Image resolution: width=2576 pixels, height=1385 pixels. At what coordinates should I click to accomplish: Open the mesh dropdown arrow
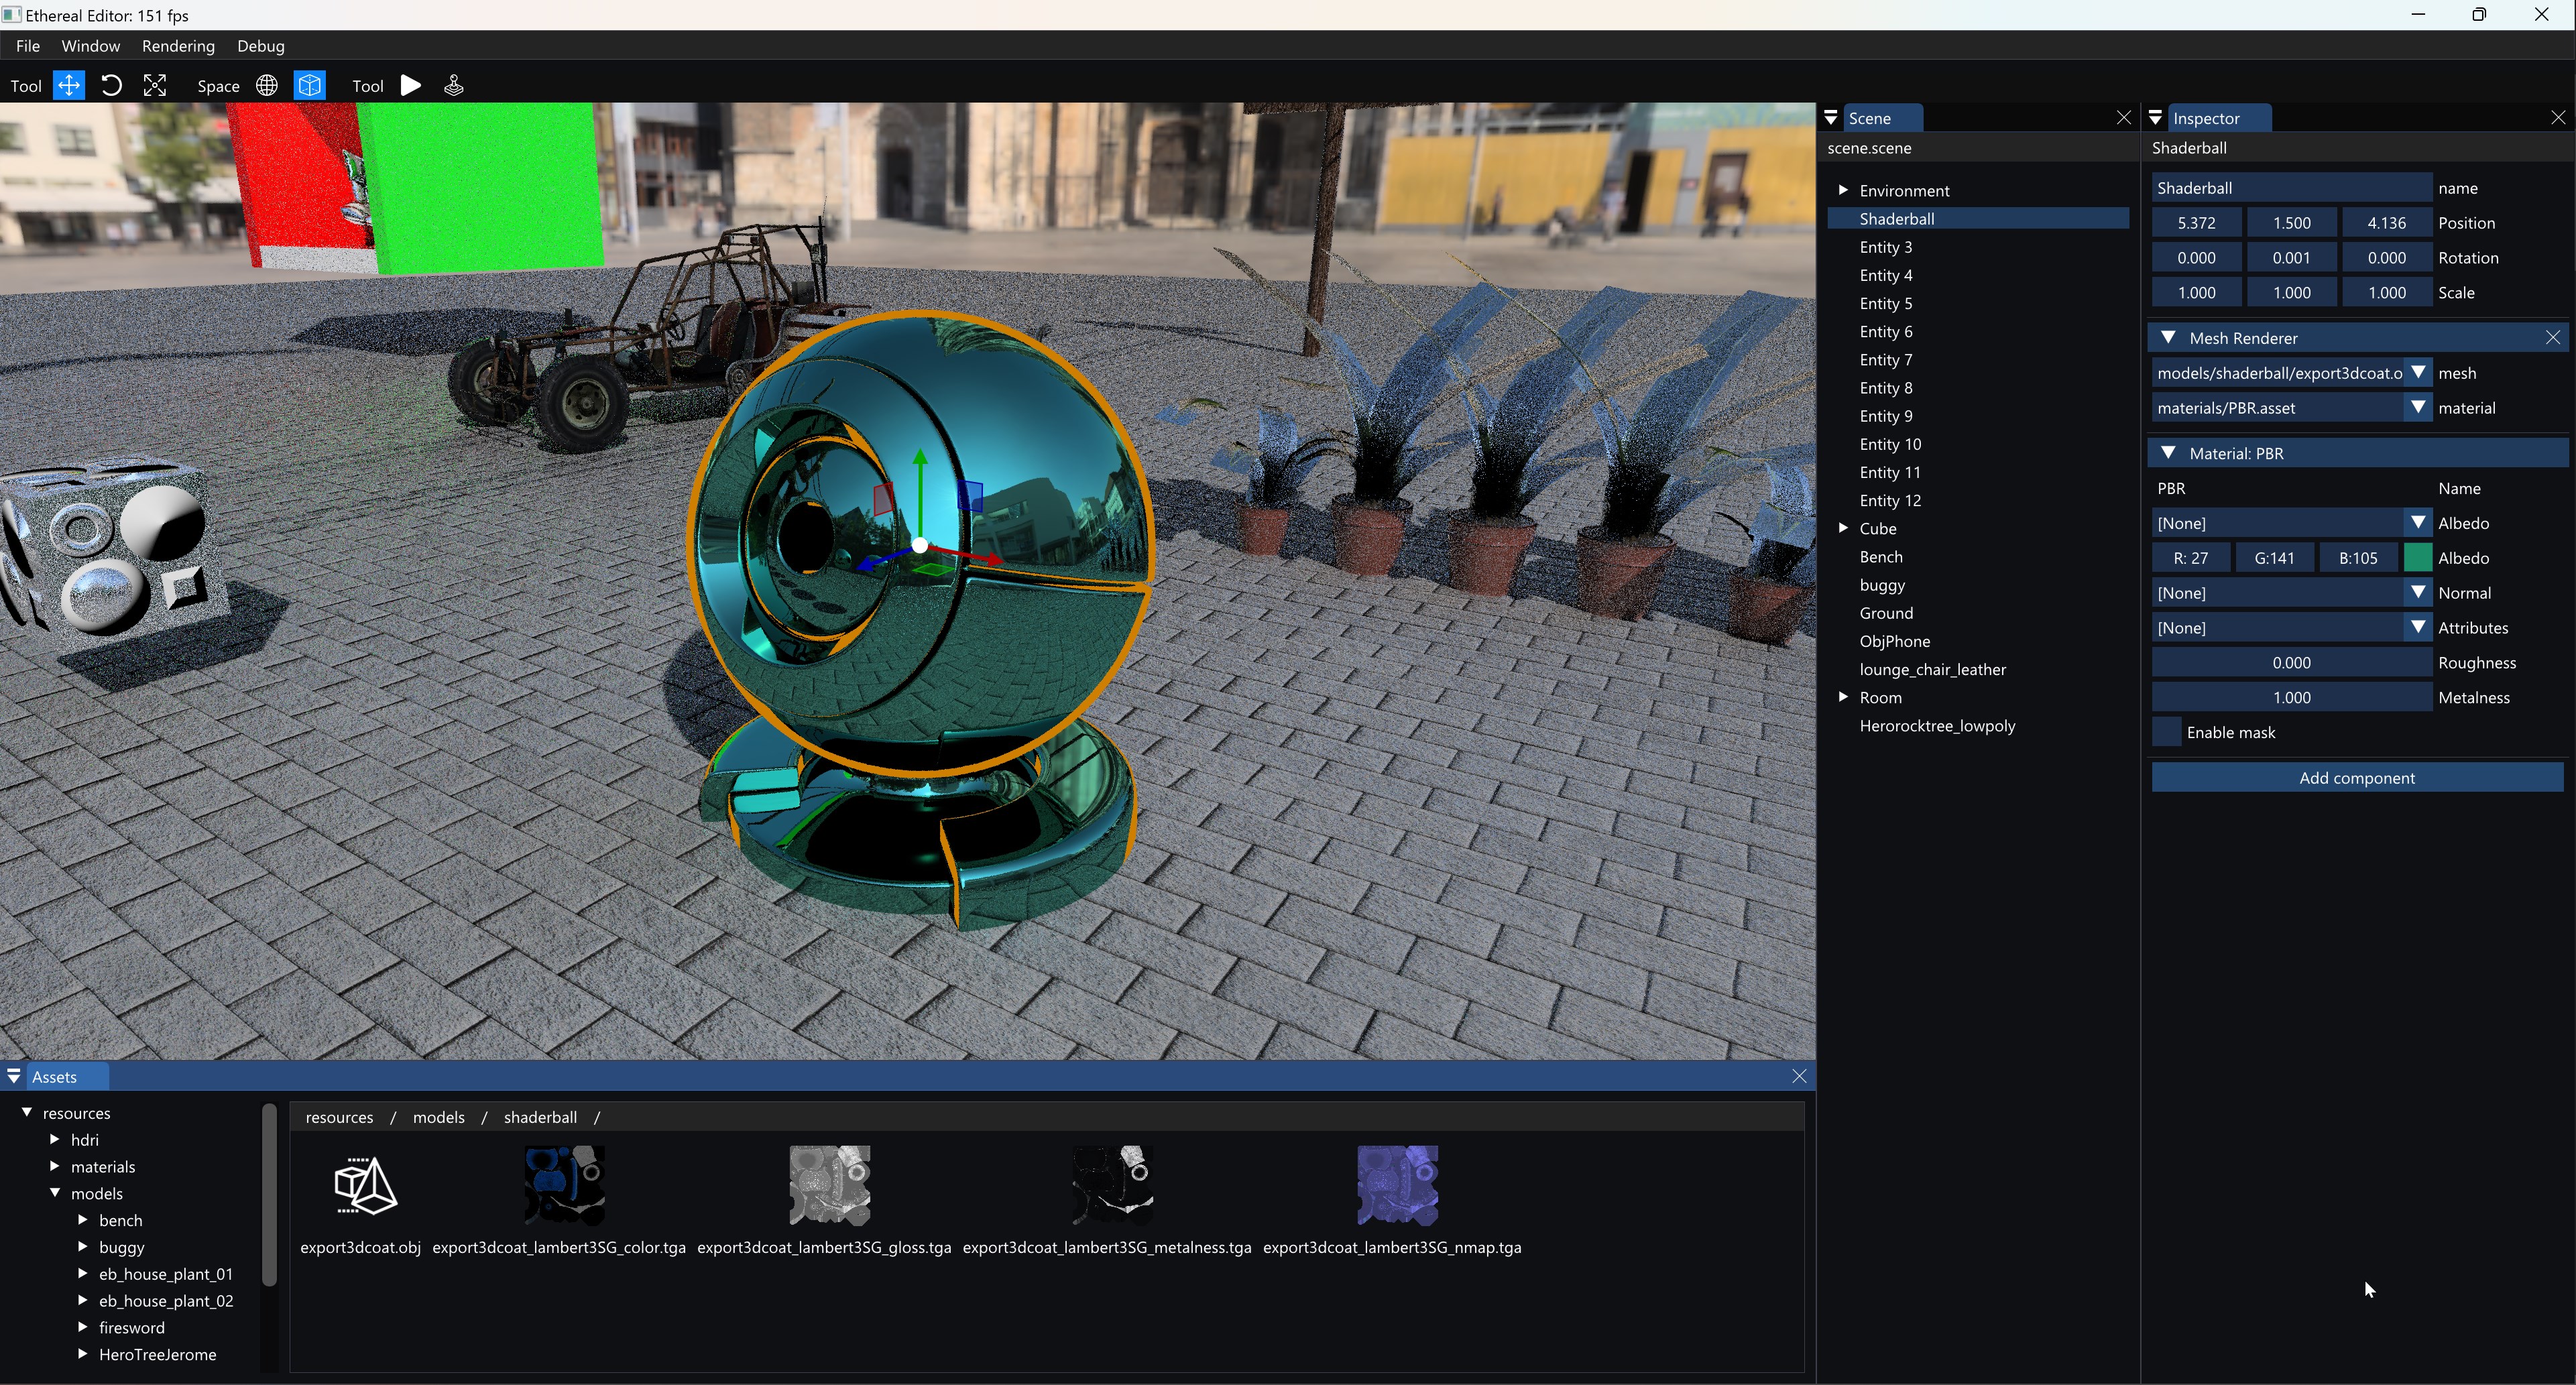pos(2418,372)
